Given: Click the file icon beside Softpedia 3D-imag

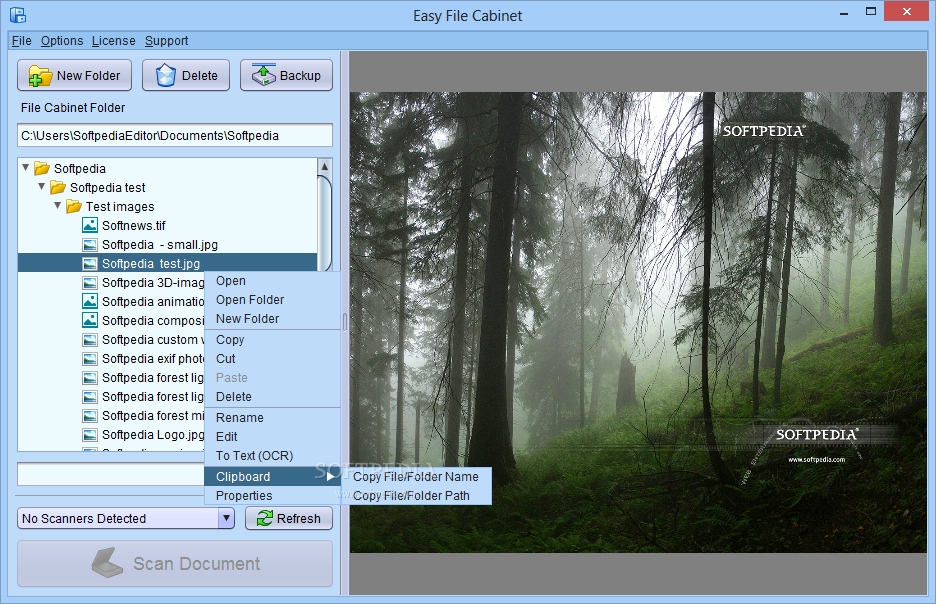Looking at the screenshot, I should click(90, 283).
